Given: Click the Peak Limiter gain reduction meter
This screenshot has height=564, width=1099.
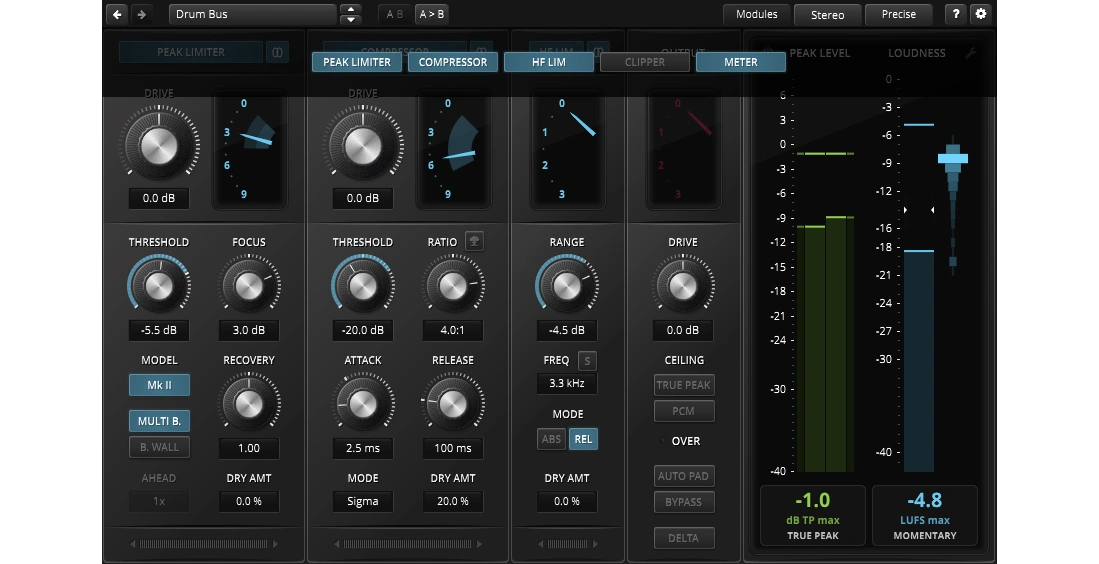Looking at the screenshot, I should click(x=250, y=149).
